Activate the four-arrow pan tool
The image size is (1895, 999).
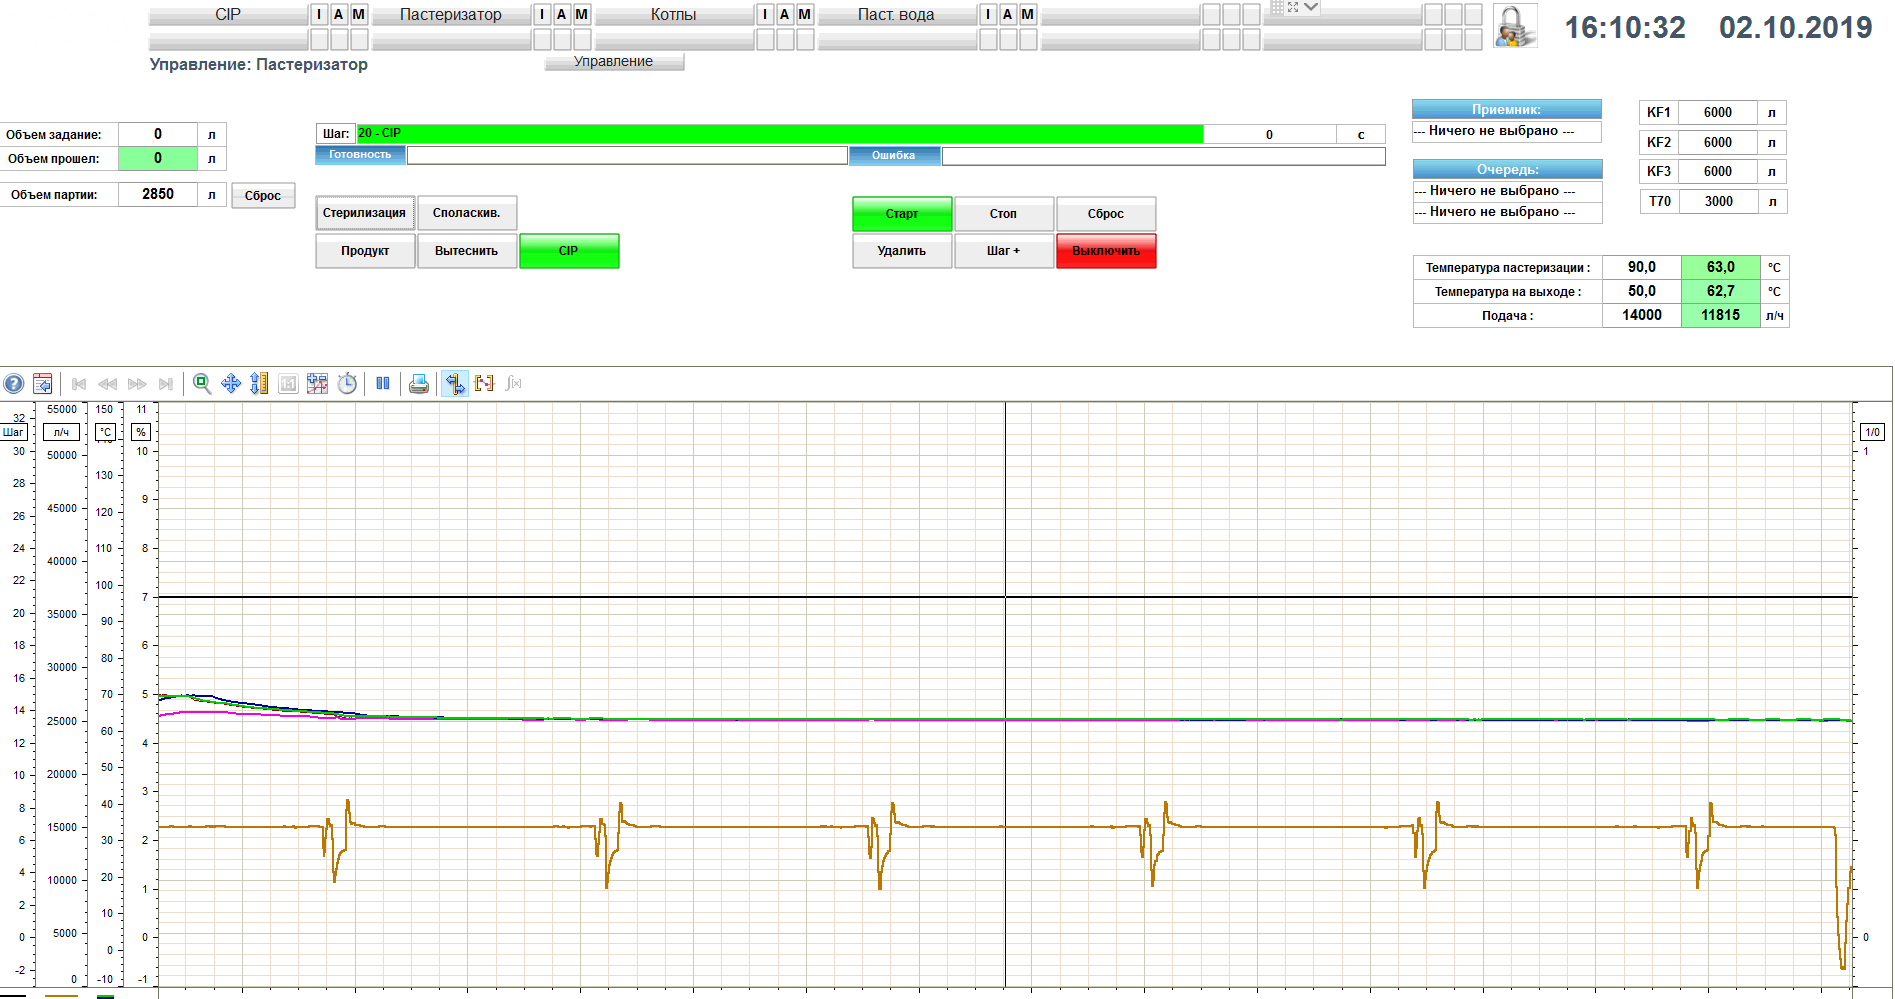[x=231, y=384]
